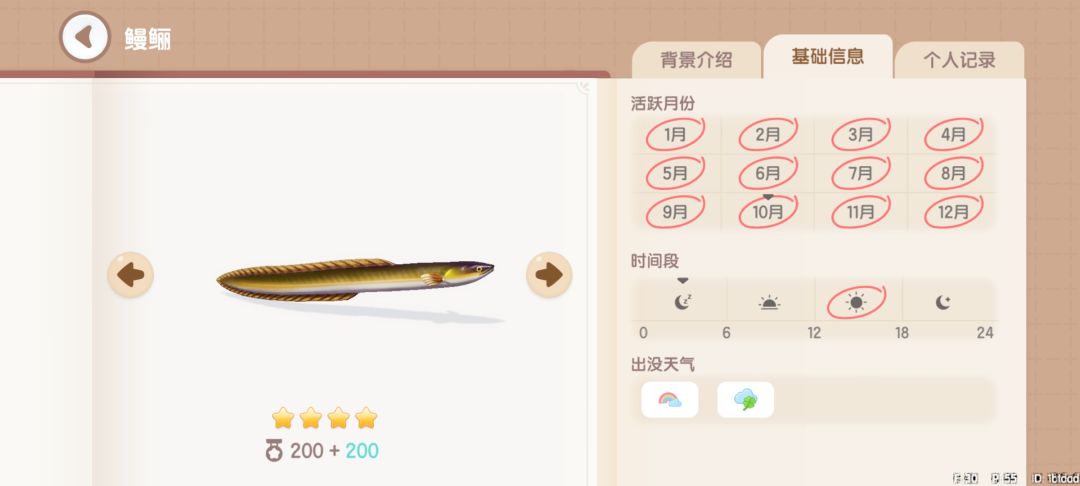Select the 基础信息 tab
1080x486 pixels.
(828, 56)
